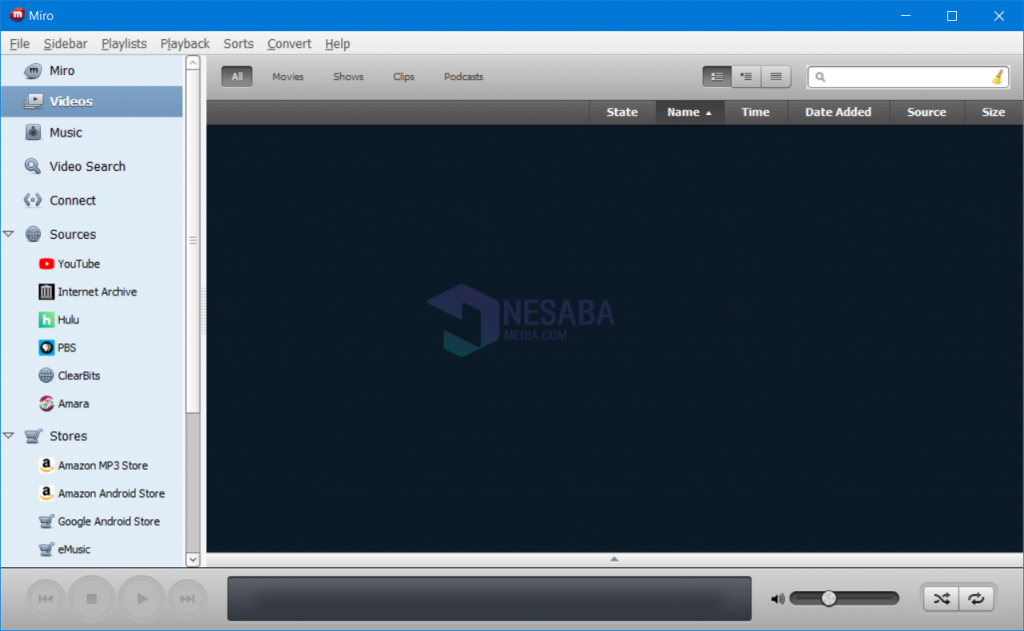The width and height of the screenshot is (1024, 631).
Task: Open Amazon MP3 Store
Action: (102, 466)
